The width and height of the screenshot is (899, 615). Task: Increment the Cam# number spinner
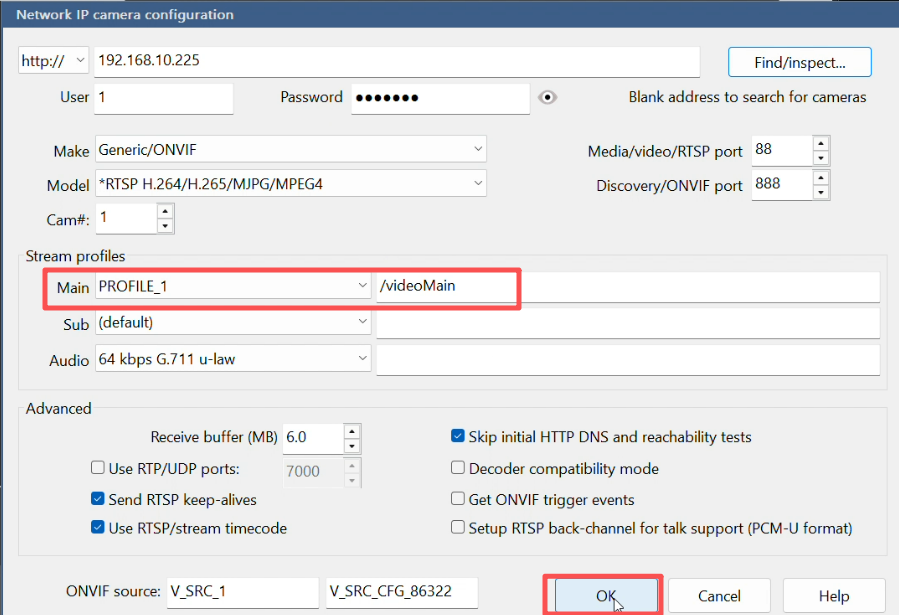point(165,210)
